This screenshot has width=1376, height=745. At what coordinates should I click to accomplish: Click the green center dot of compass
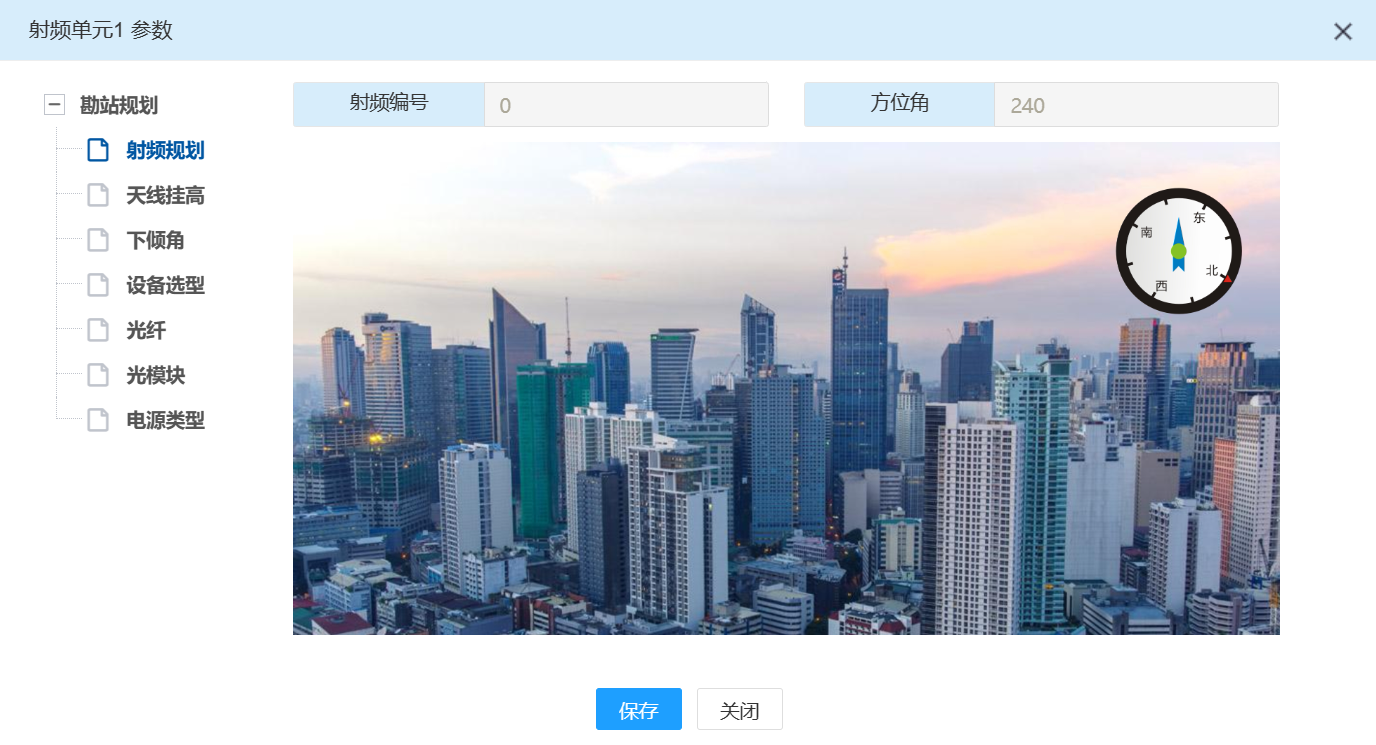(x=1178, y=251)
